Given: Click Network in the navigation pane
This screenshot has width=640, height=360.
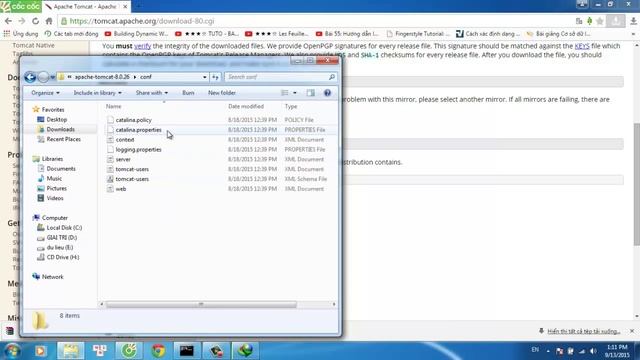Looking at the screenshot, I should pos(53,277).
